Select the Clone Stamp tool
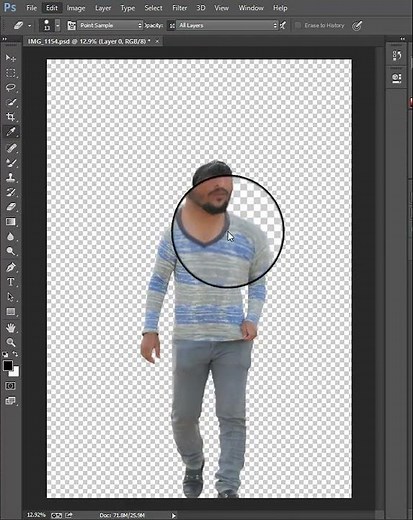The image size is (413, 520). (10, 177)
